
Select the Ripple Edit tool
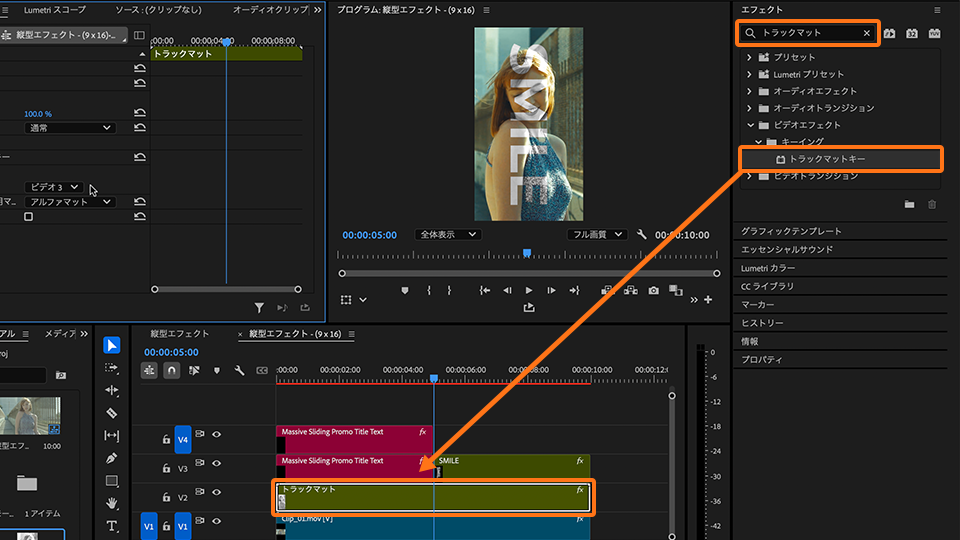coord(111,390)
